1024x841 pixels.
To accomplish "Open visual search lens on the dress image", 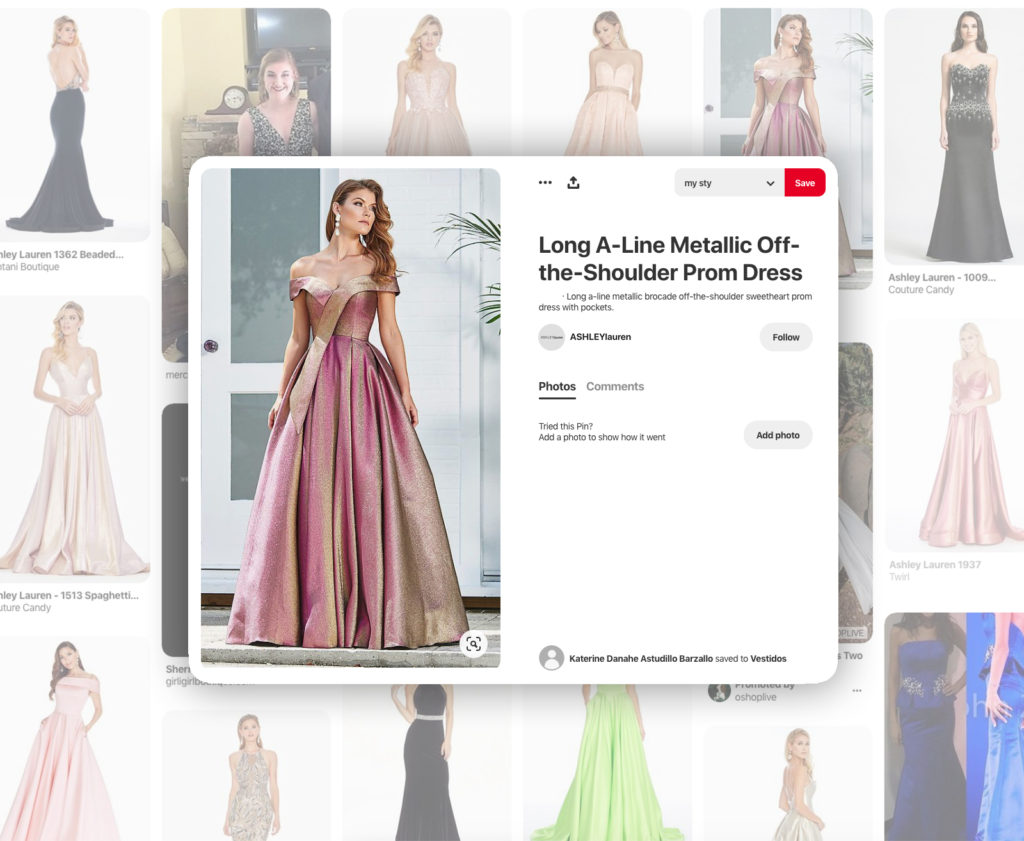I will coord(473,644).
